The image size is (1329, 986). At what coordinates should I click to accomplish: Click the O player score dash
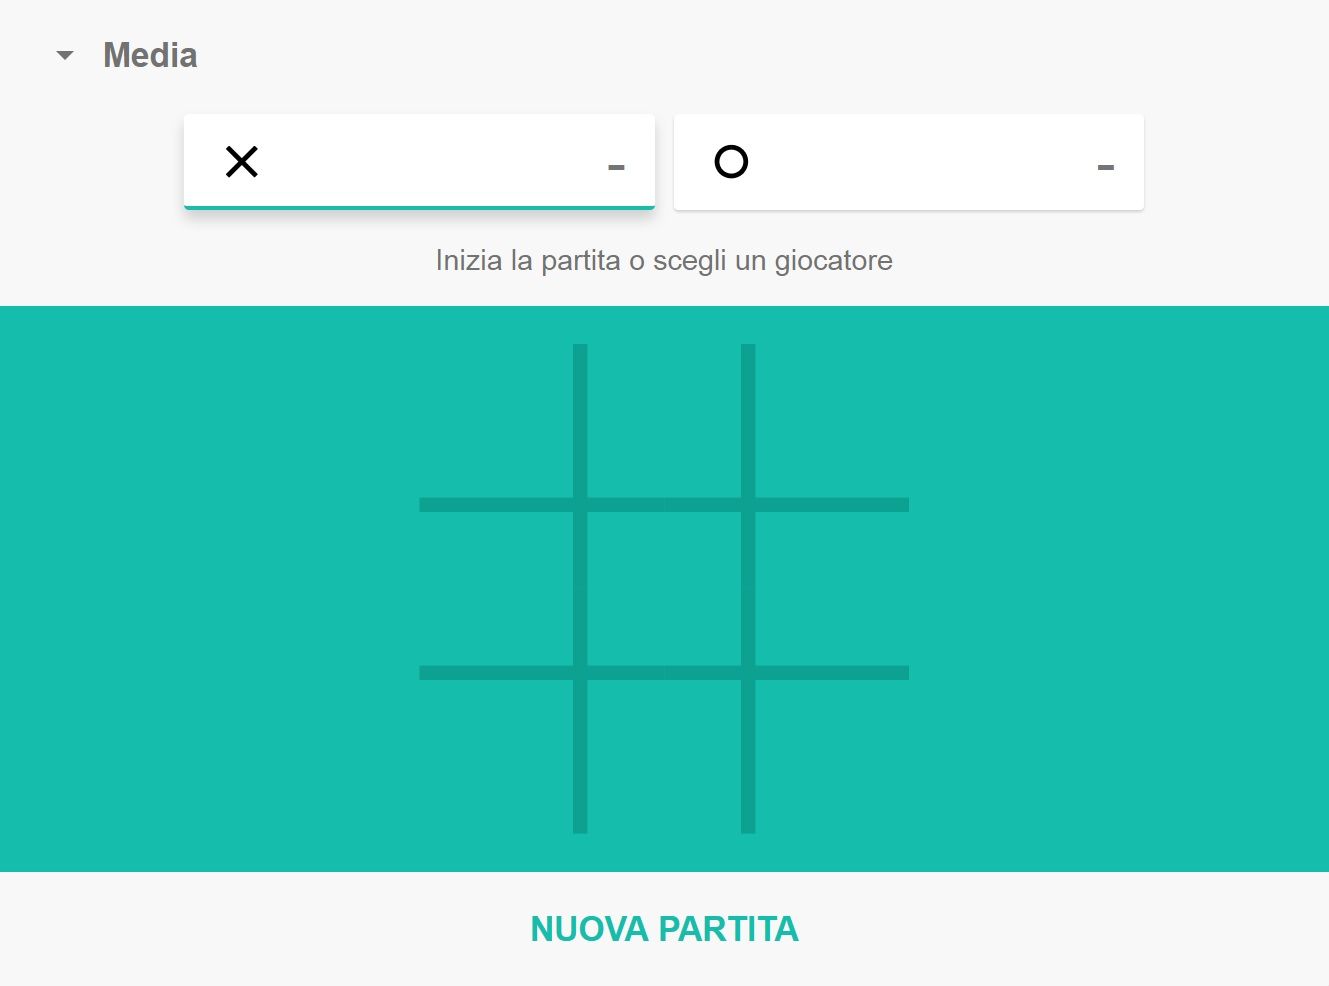(x=1105, y=167)
